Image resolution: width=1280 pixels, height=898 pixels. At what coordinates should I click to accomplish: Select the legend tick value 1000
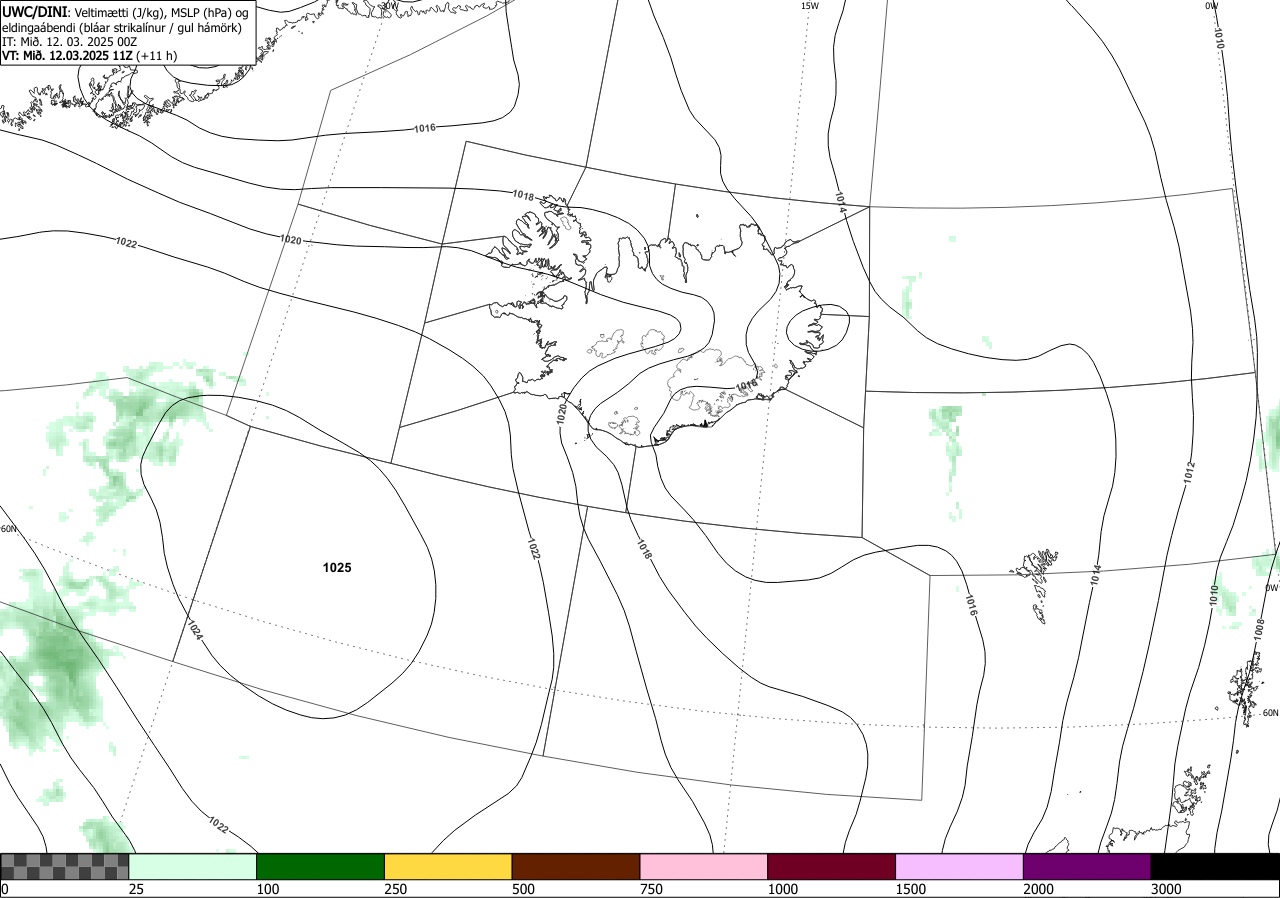point(782,889)
